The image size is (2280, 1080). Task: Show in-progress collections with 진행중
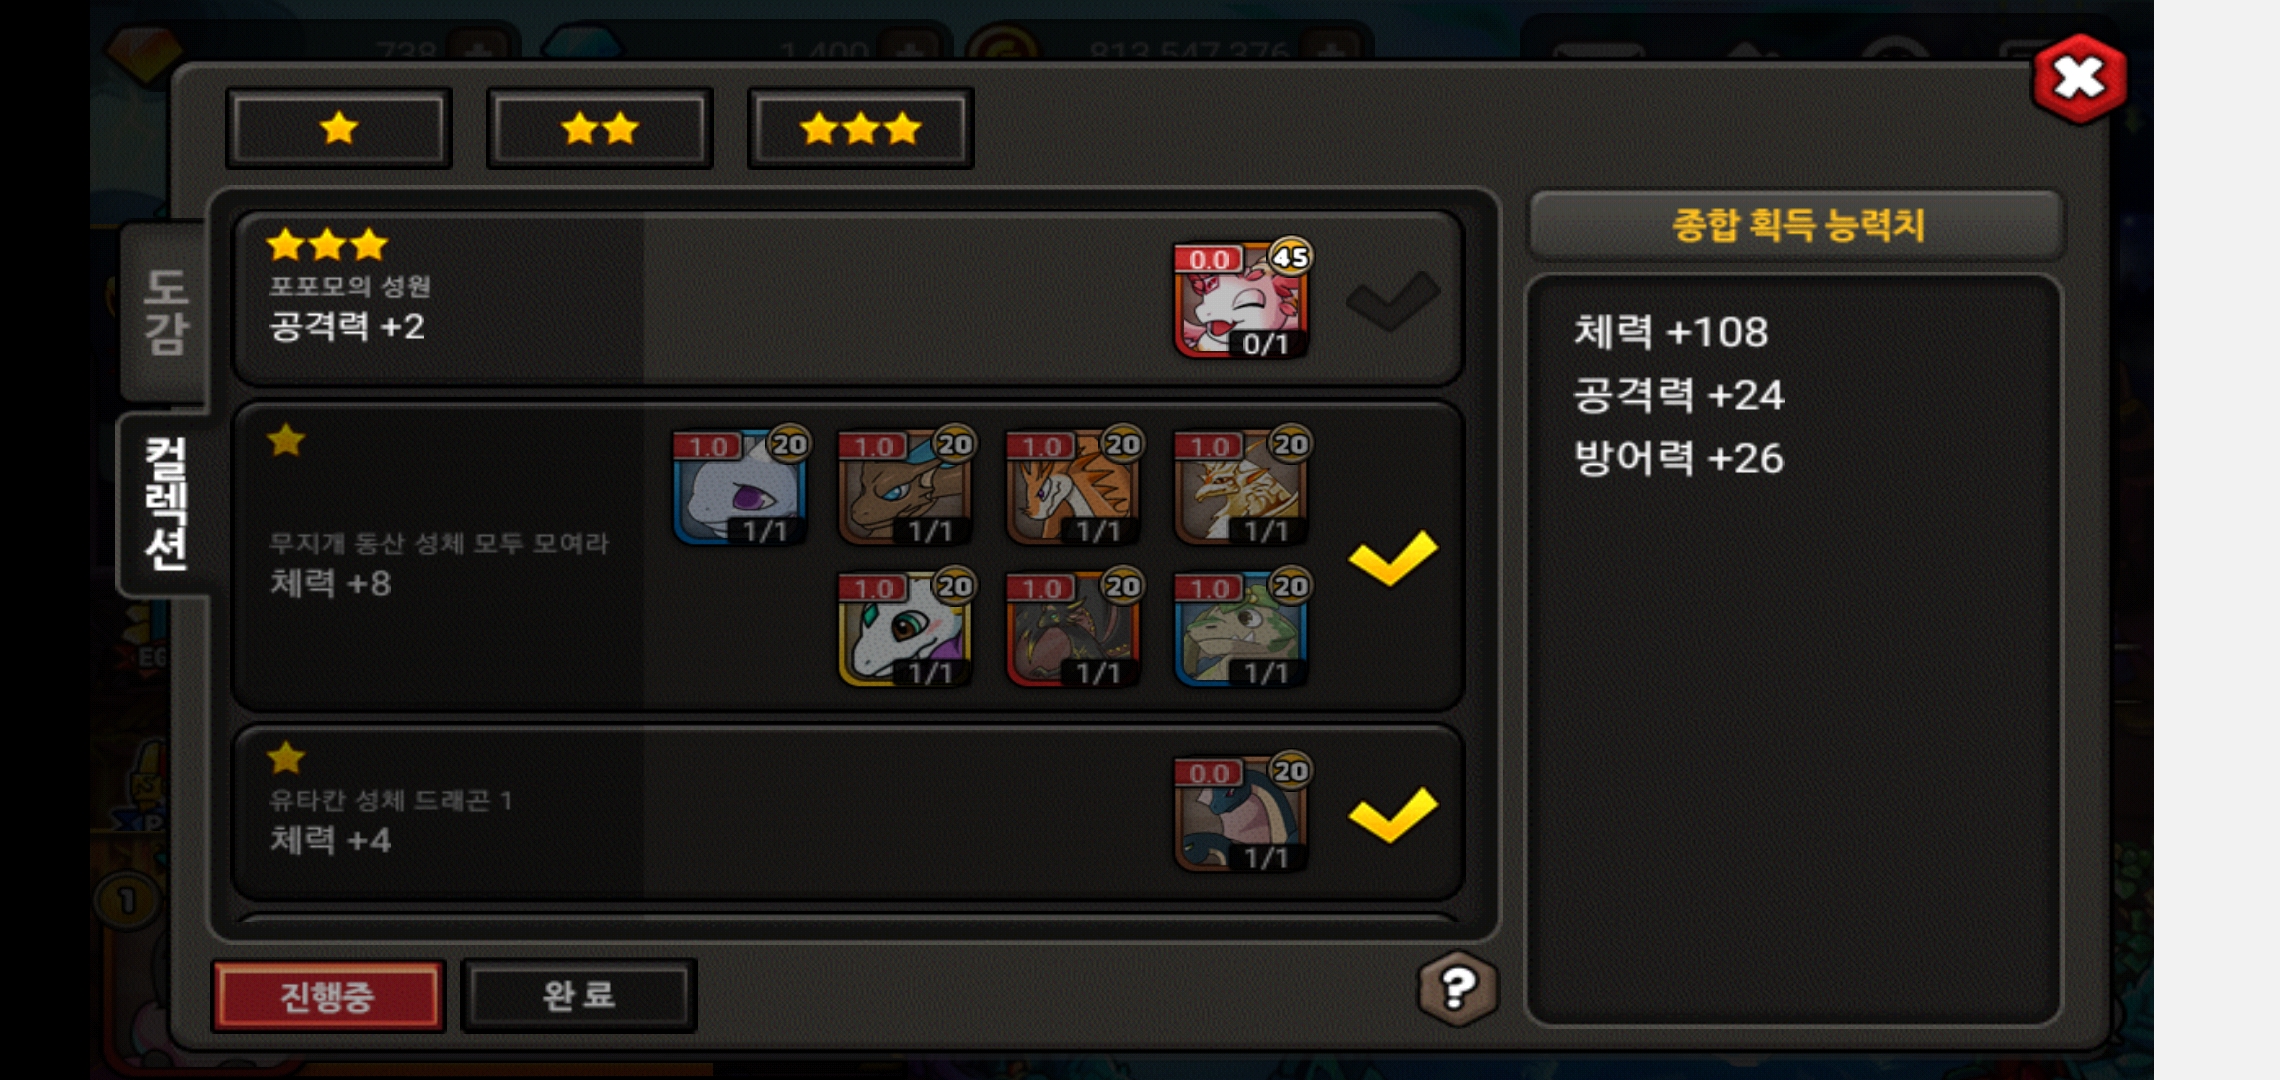pos(328,995)
